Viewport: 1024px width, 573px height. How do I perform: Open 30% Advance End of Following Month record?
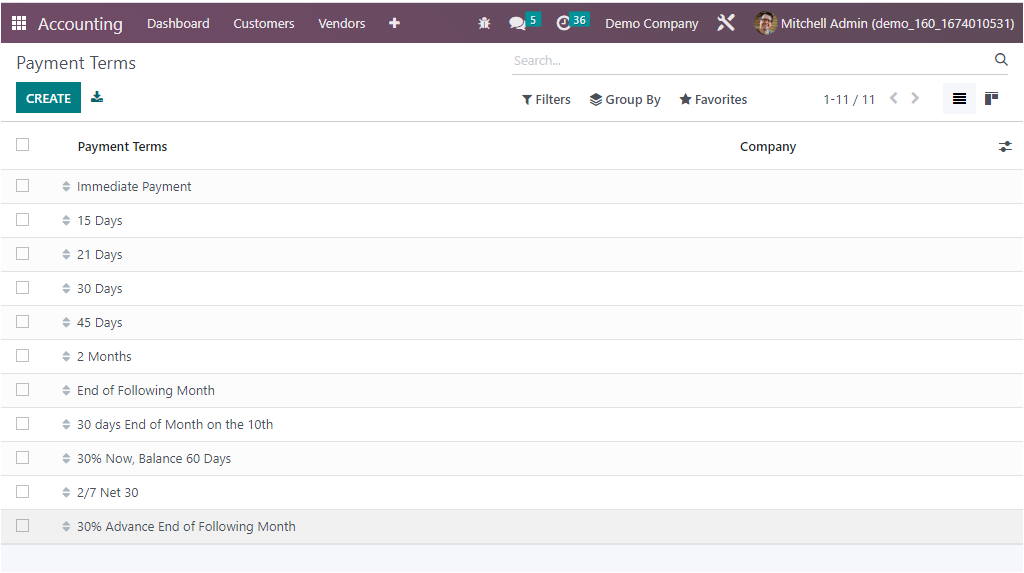186,527
